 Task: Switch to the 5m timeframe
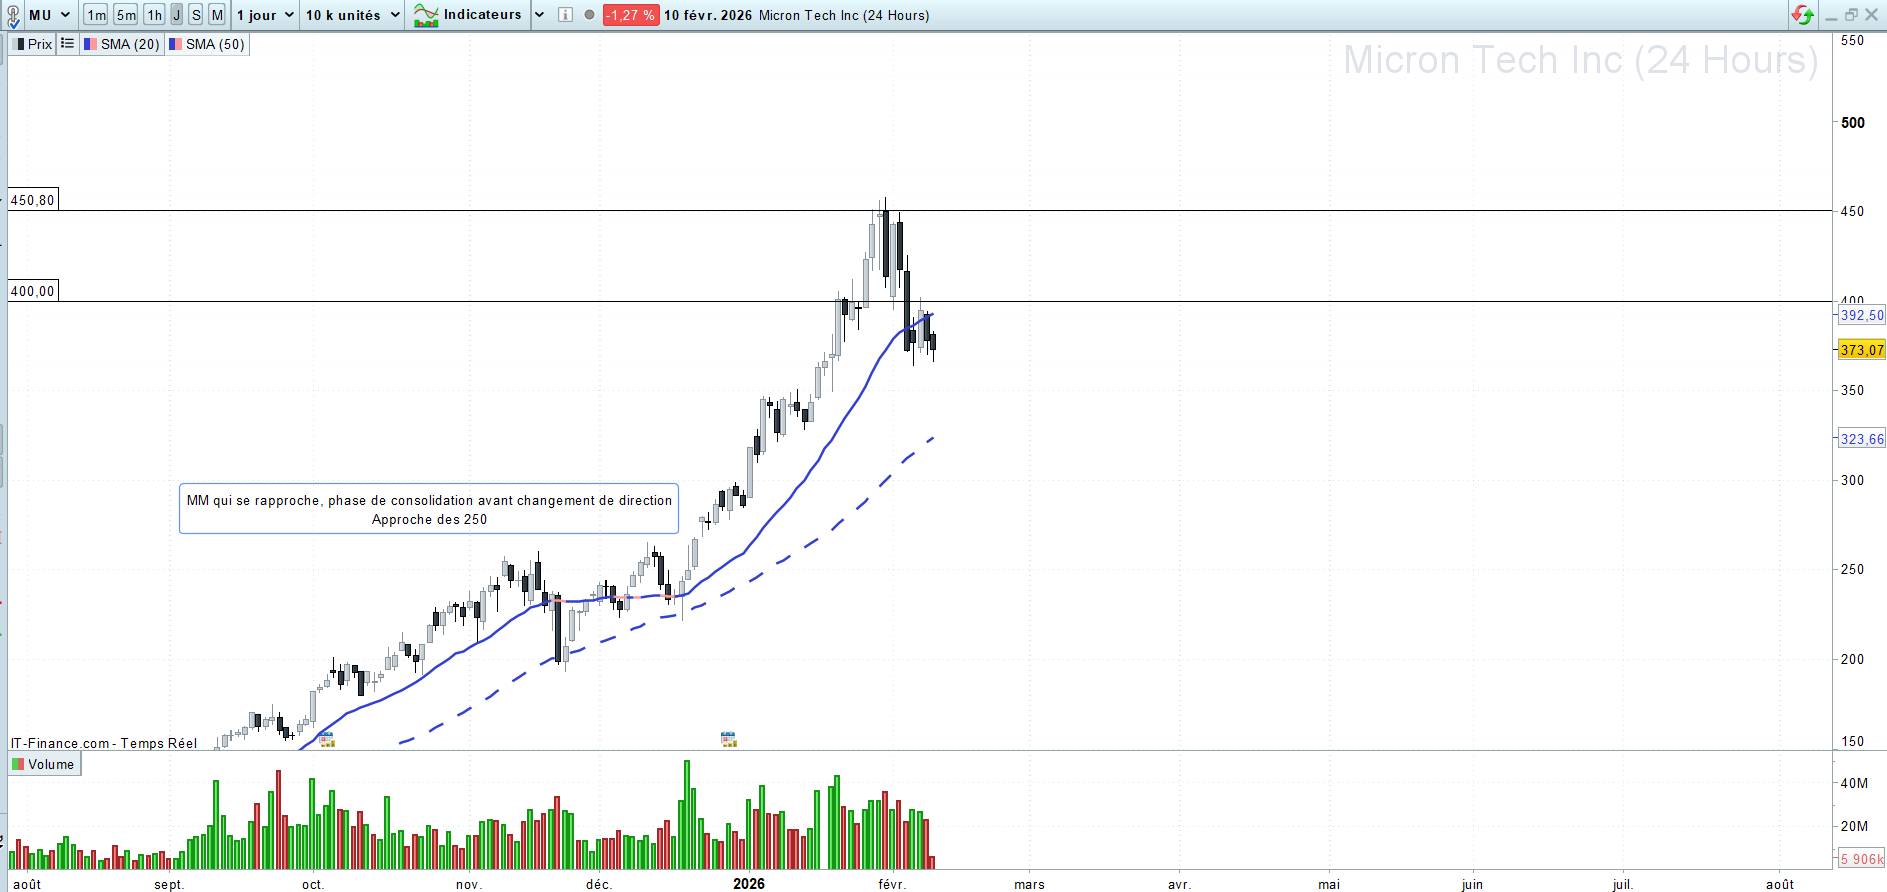point(126,15)
